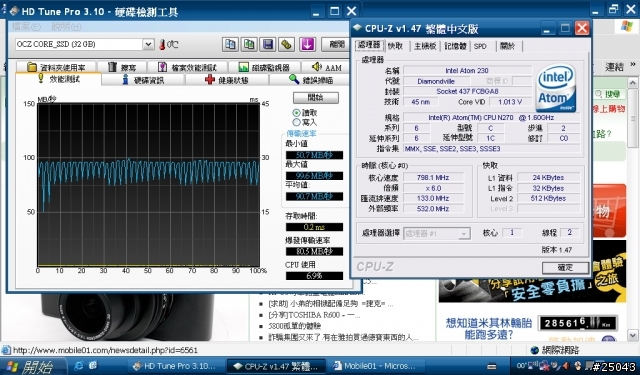
Task: Switch to the CPU-Z v1.47 taskbar button
Action: coord(276,366)
